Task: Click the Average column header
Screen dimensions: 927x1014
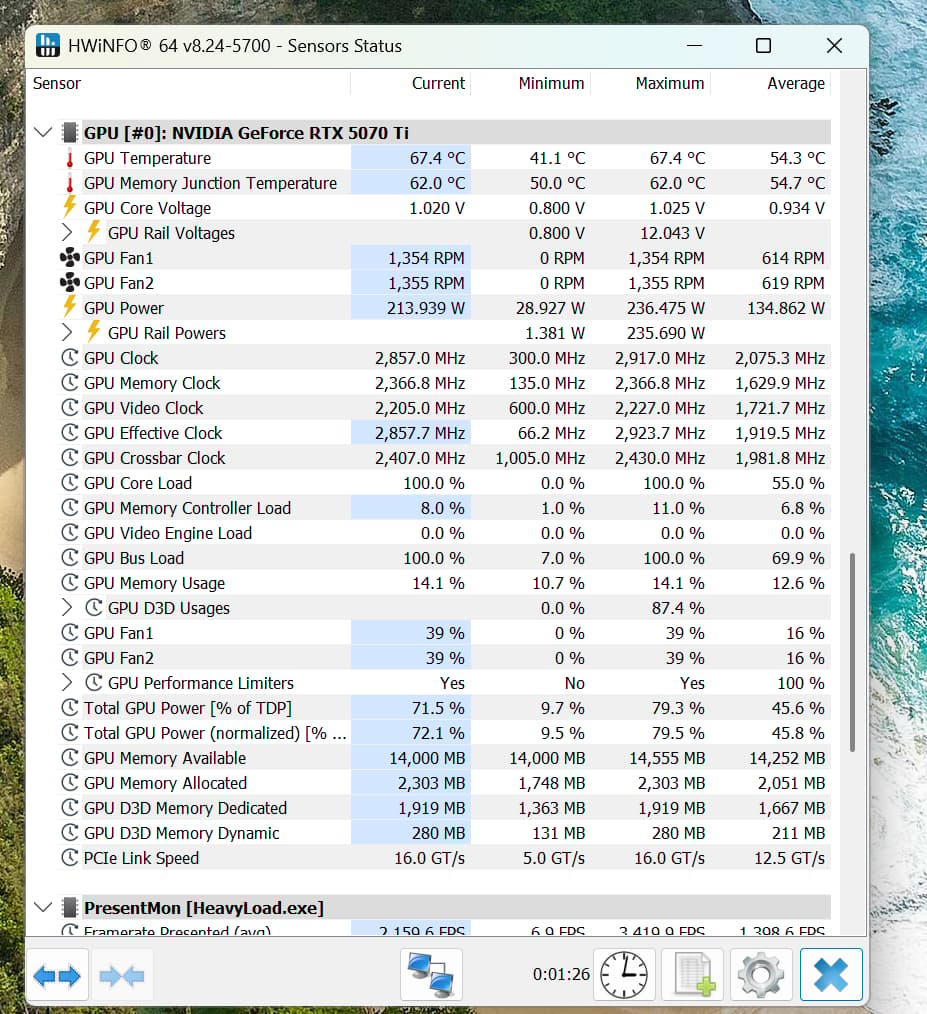Action: (x=796, y=83)
